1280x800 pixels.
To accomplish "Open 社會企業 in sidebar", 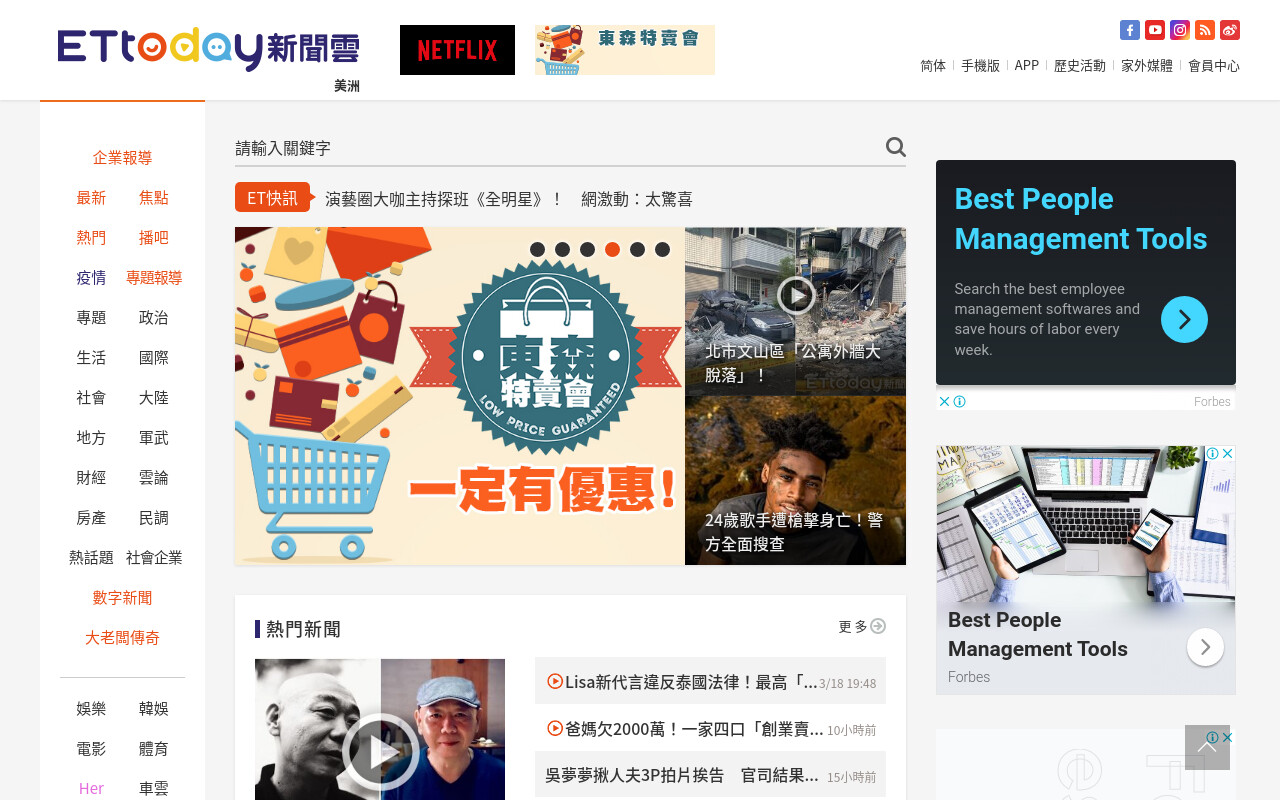I will coord(154,557).
